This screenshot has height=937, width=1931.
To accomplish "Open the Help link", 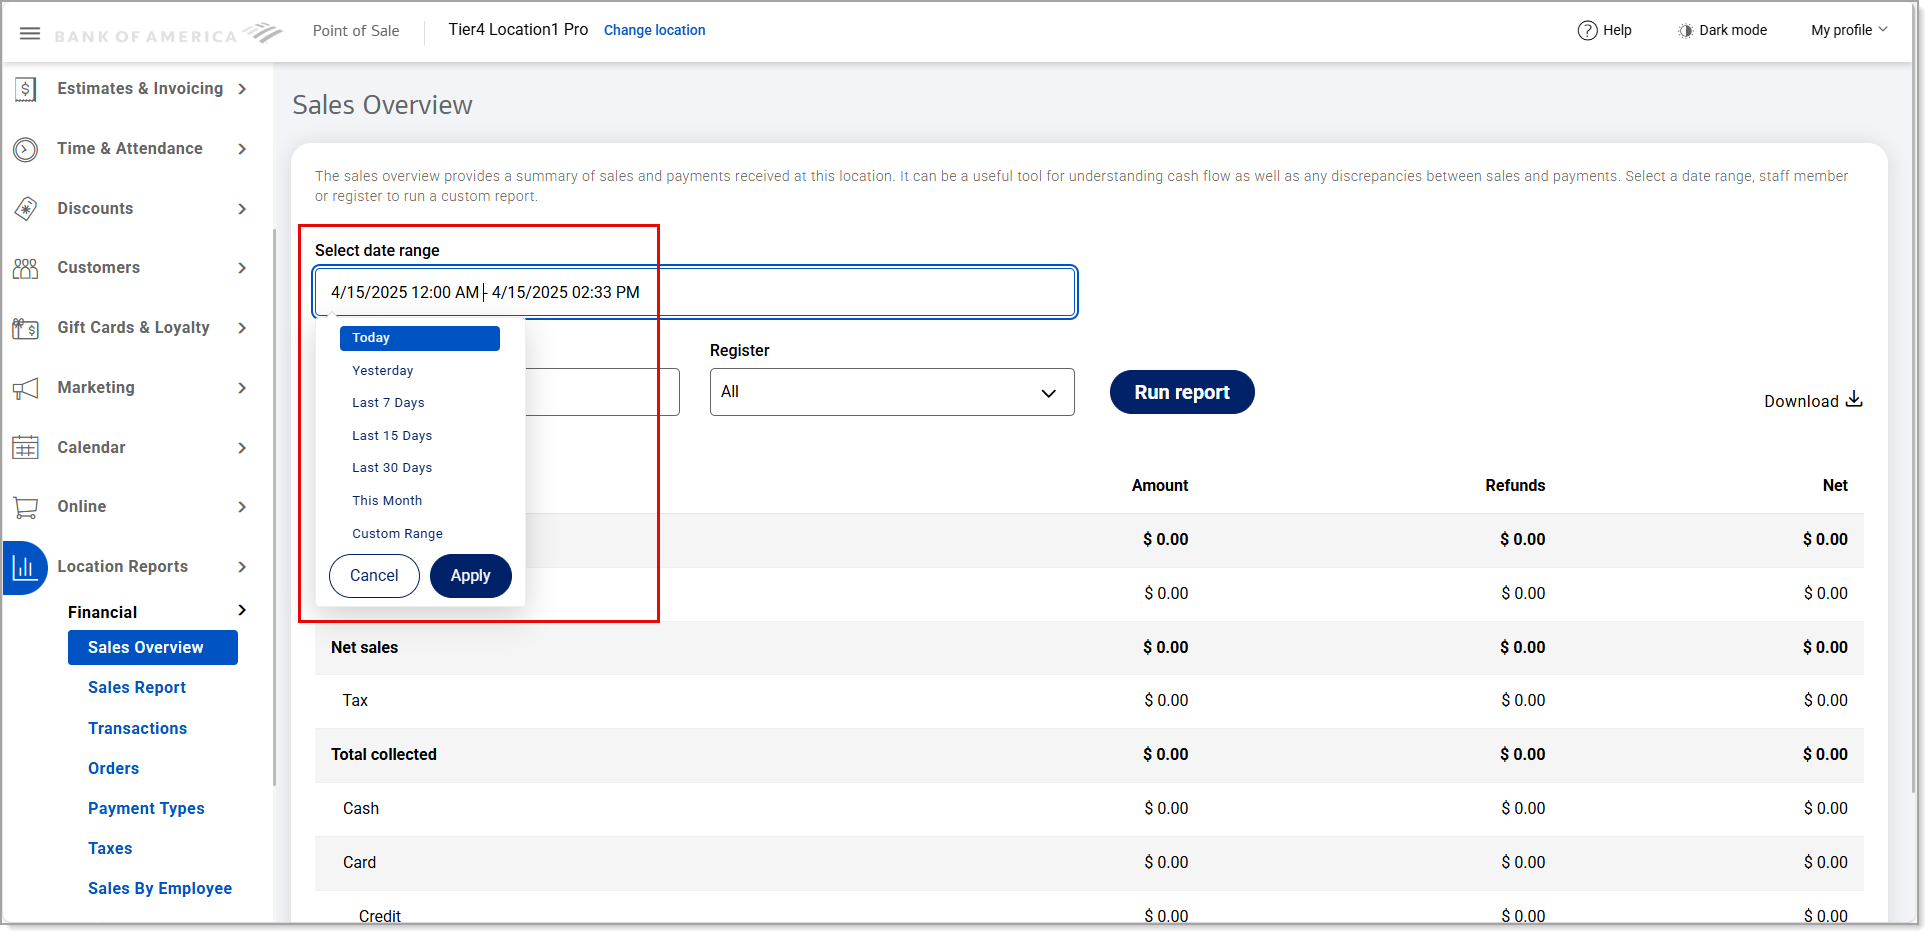I will click(x=1617, y=30).
